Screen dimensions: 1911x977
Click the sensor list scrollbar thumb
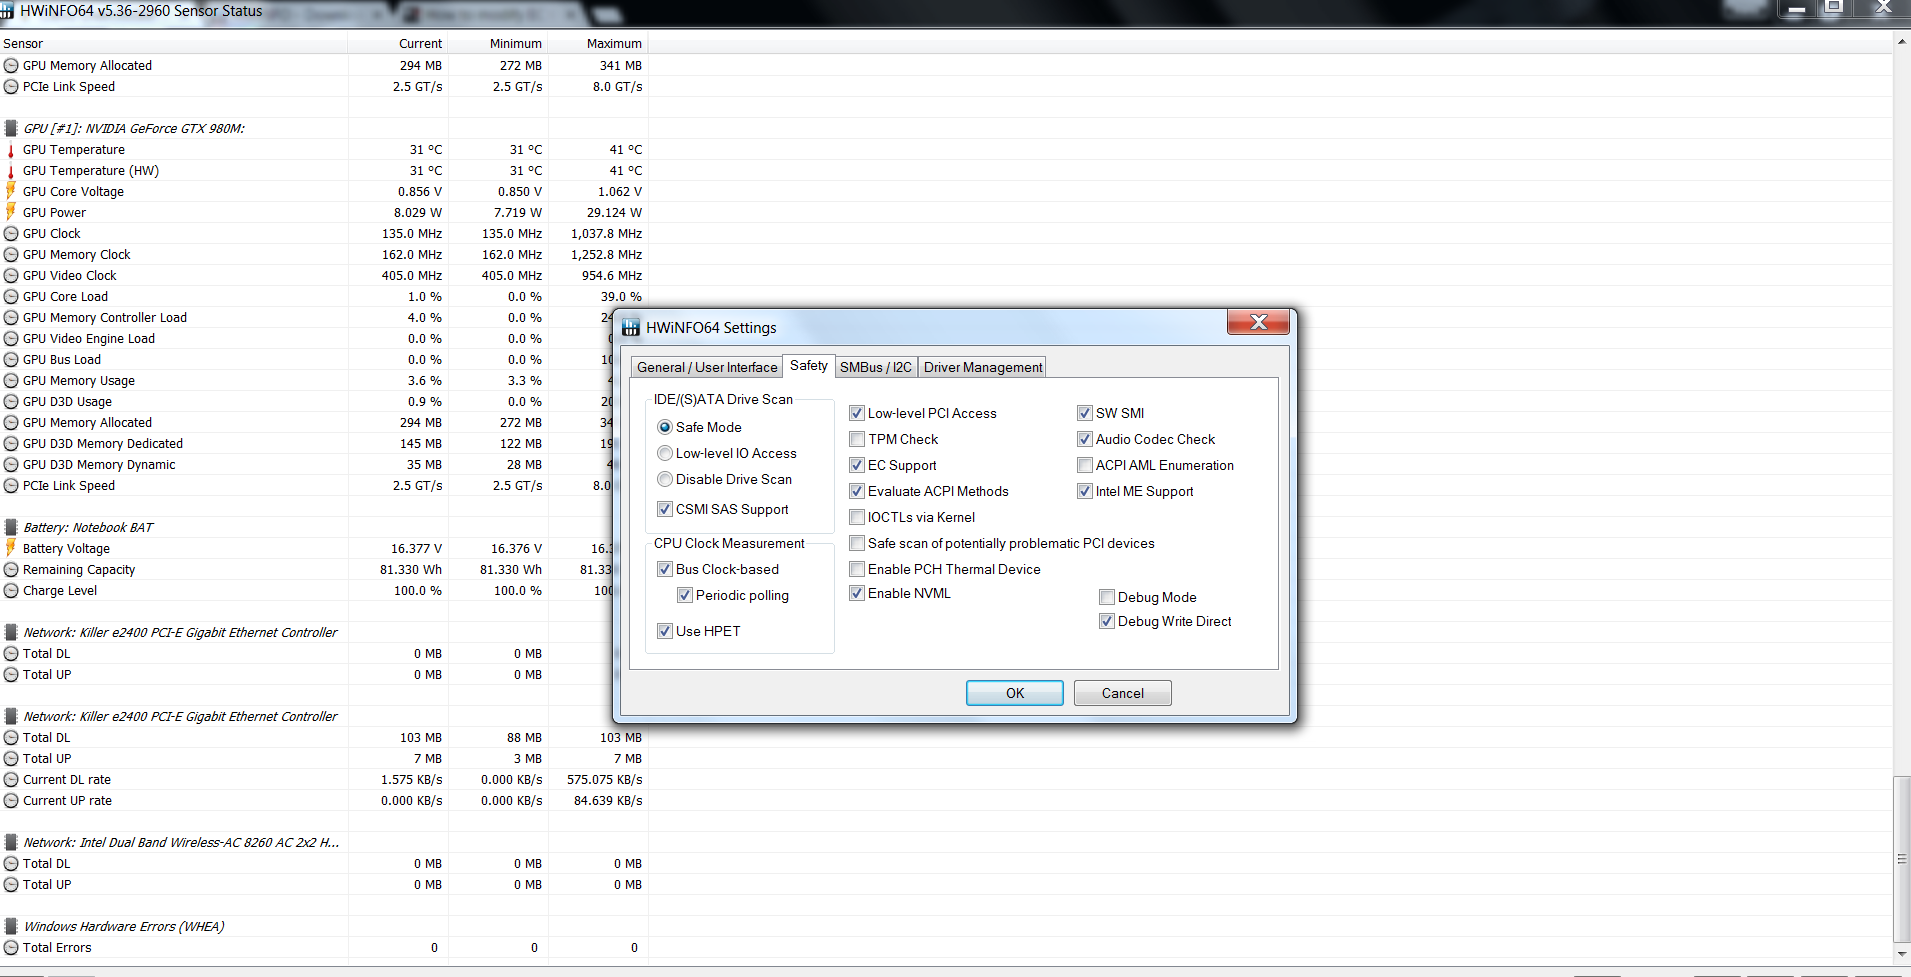pyautogui.click(x=1902, y=857)
